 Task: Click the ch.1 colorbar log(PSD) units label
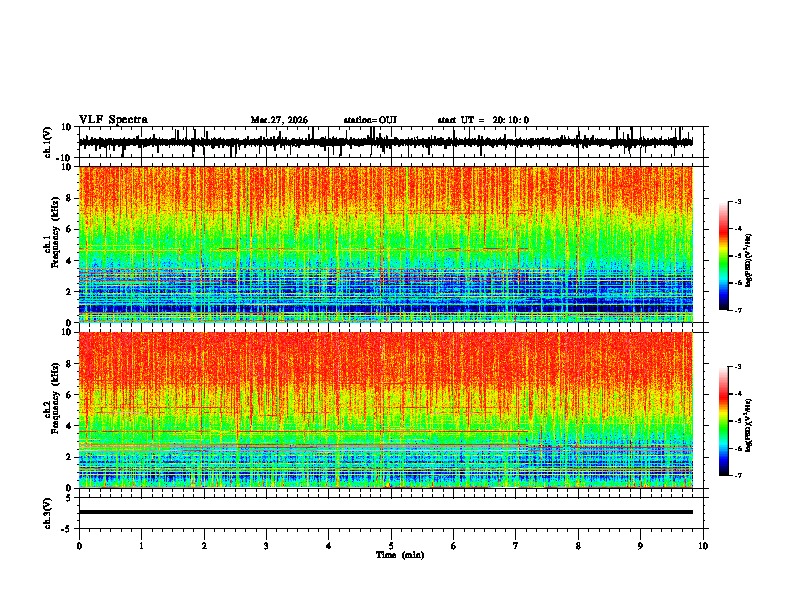pyautogui.click(x=749, y=261)
